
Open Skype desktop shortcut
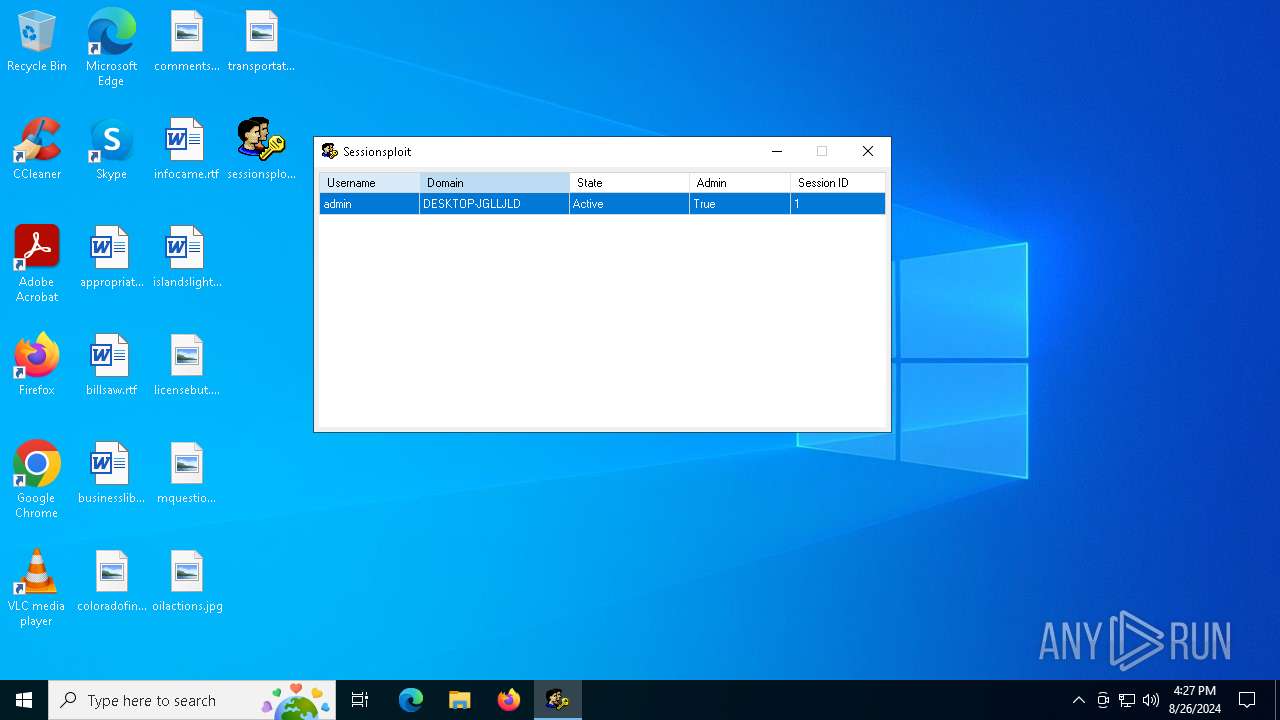(x=111, y=150)
